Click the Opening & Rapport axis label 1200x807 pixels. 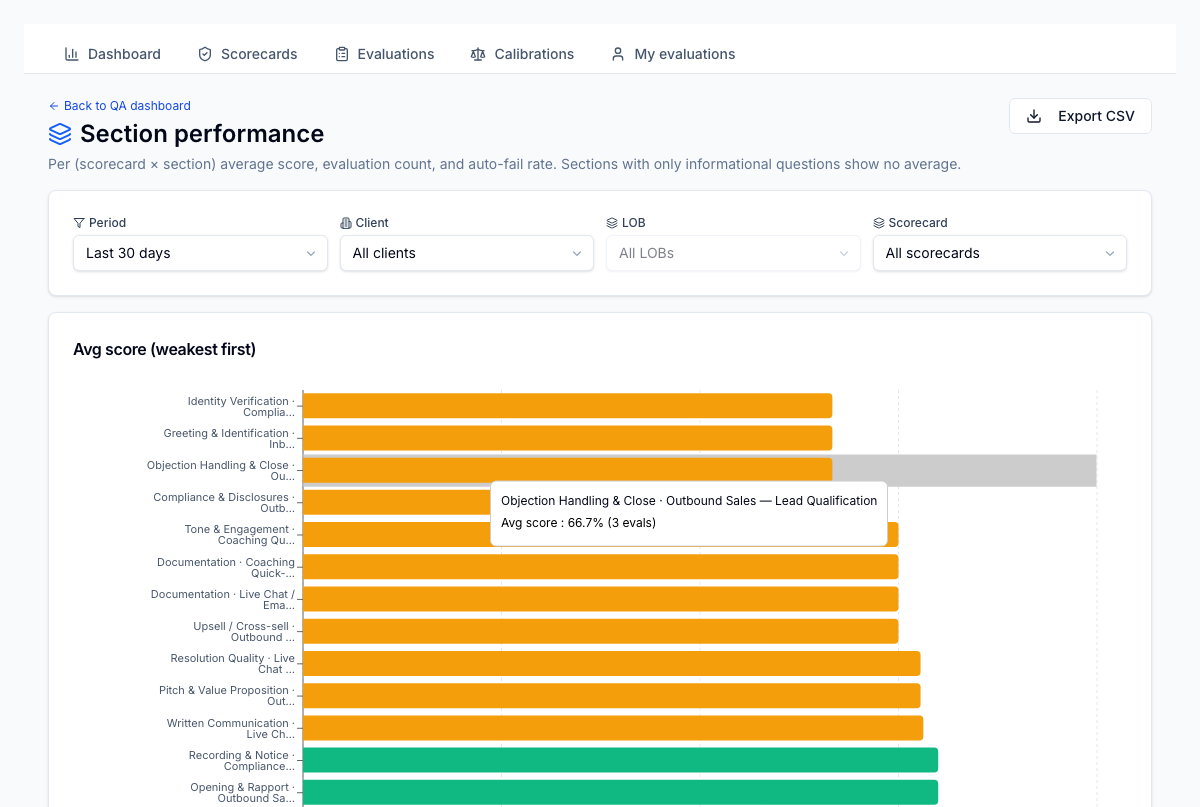pos(243,793)
